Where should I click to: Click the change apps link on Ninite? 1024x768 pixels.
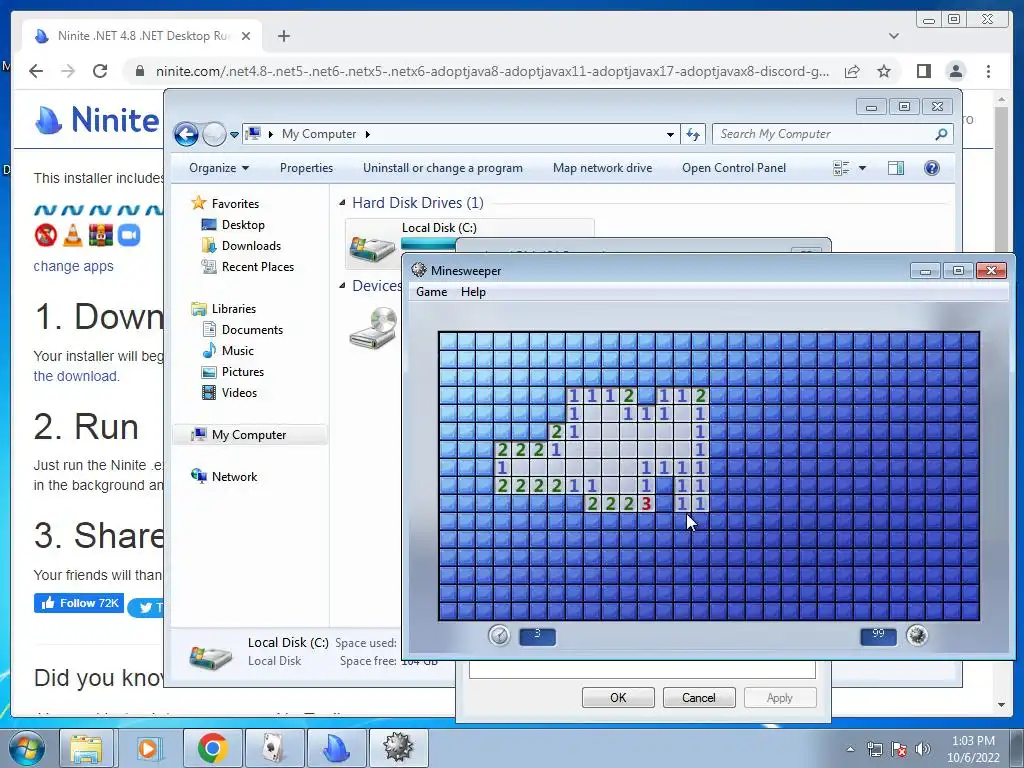coord(73,266)
